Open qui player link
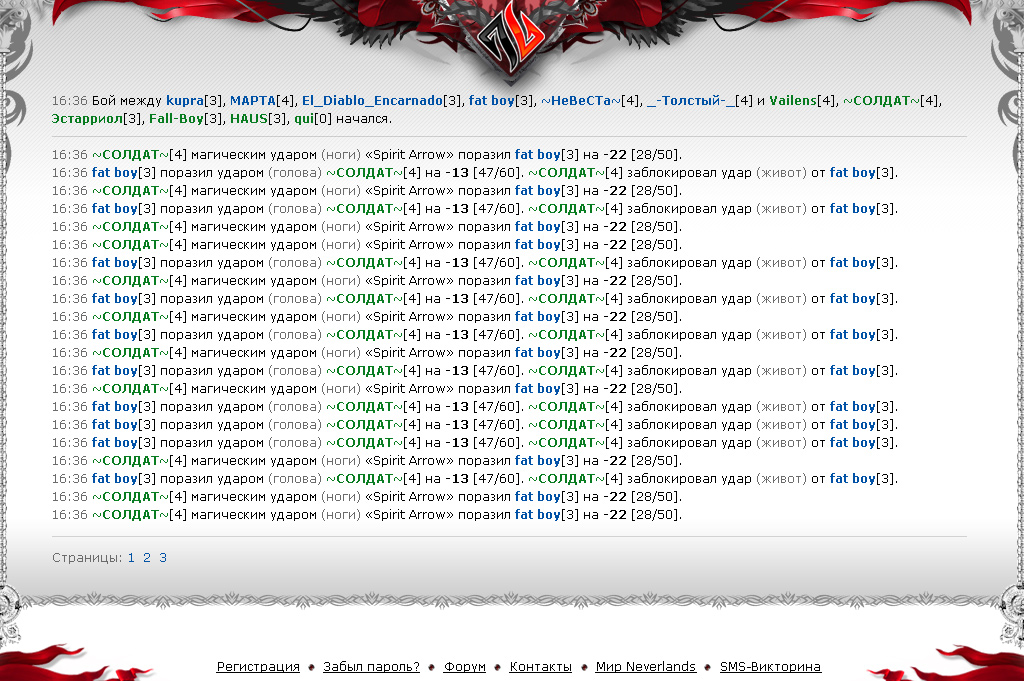Screen dimensions: 1024x681 point(304,119)
